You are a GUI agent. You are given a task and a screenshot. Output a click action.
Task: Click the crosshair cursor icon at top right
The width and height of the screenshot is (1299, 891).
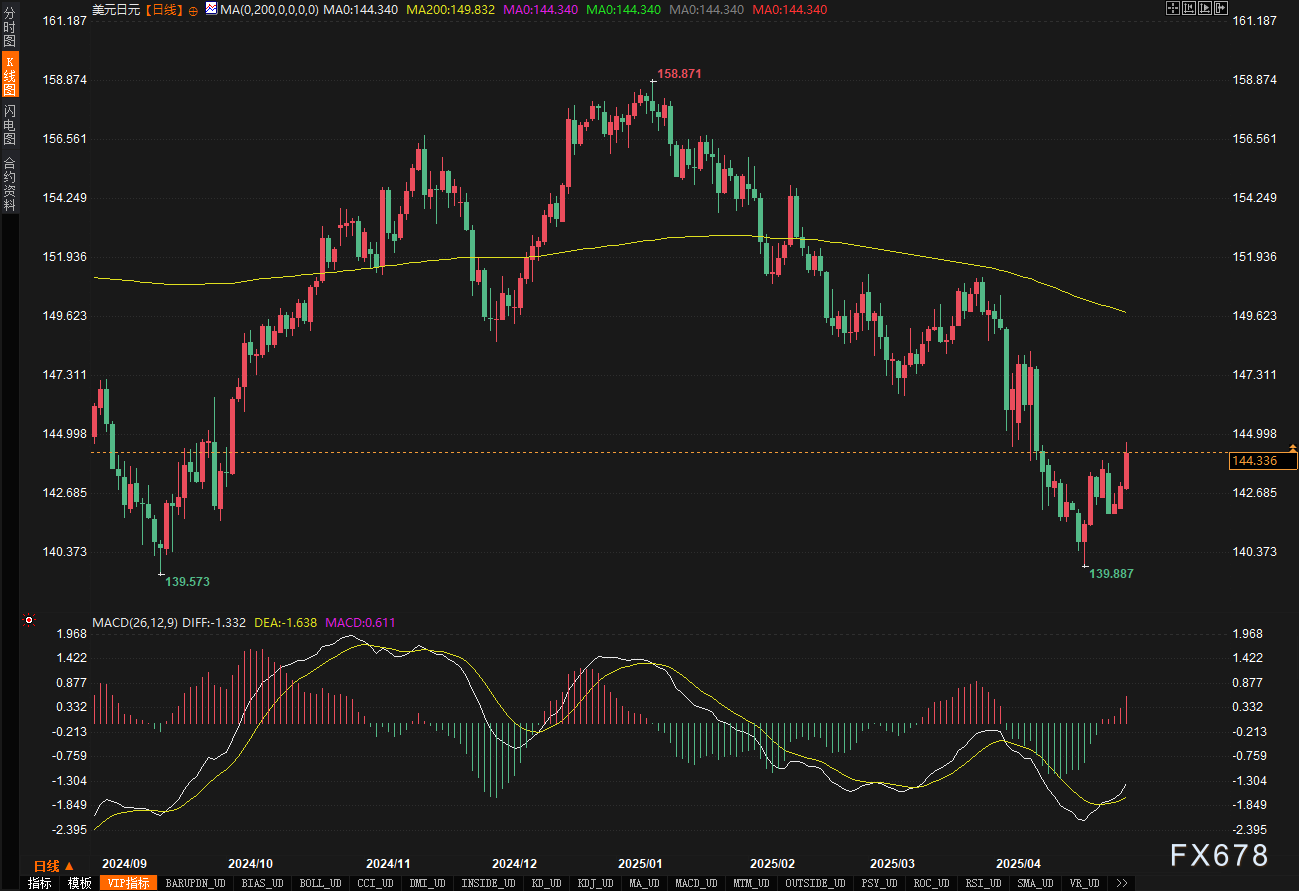click(x=1173, y=8)
